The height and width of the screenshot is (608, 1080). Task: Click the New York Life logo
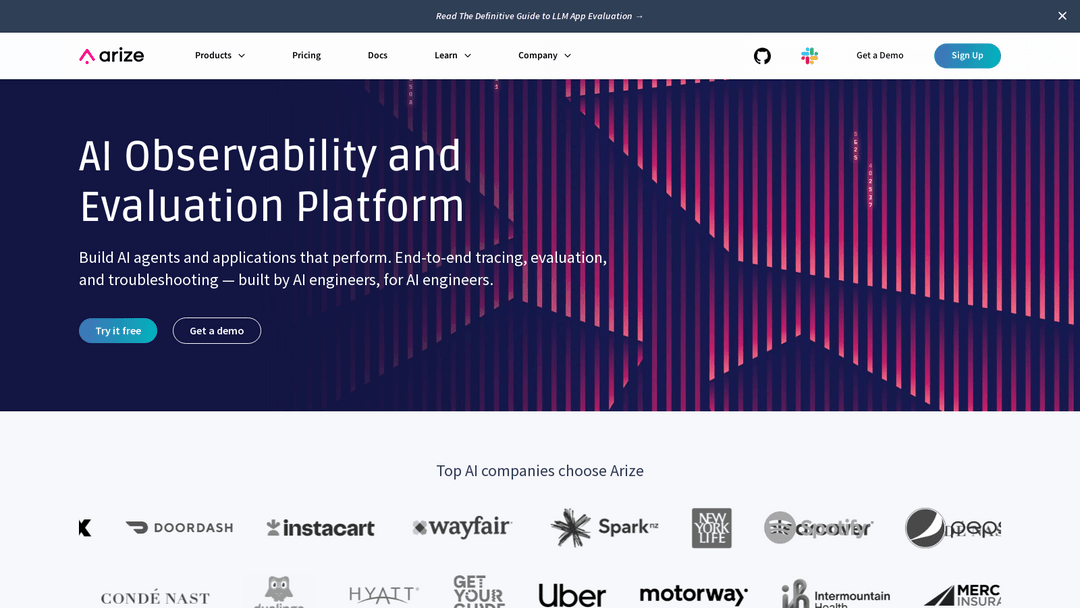[x=712, y=528]
